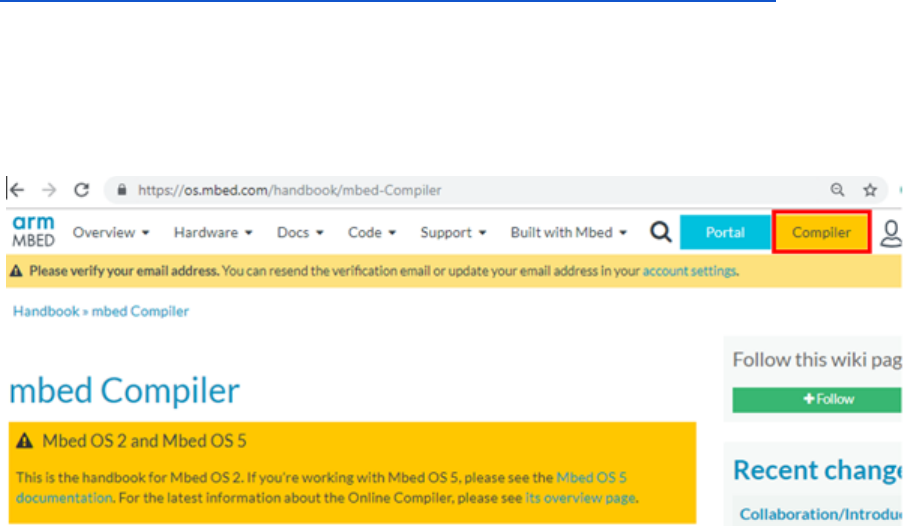Click the Please verify your email address text

(124, 271)
